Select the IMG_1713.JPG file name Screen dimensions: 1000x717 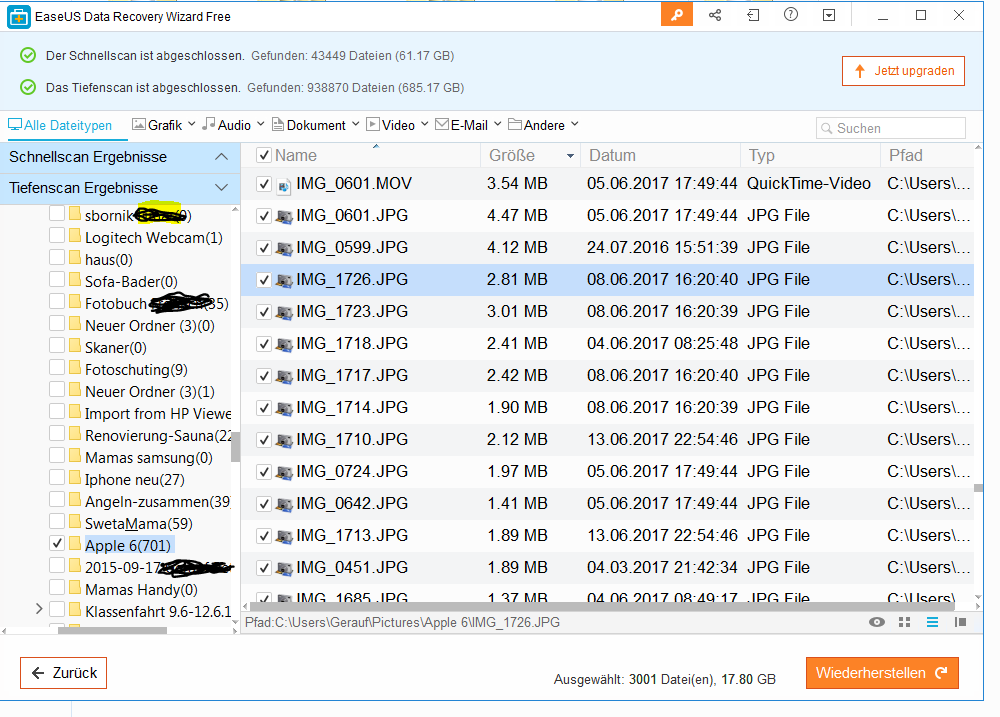pos(352,535)
